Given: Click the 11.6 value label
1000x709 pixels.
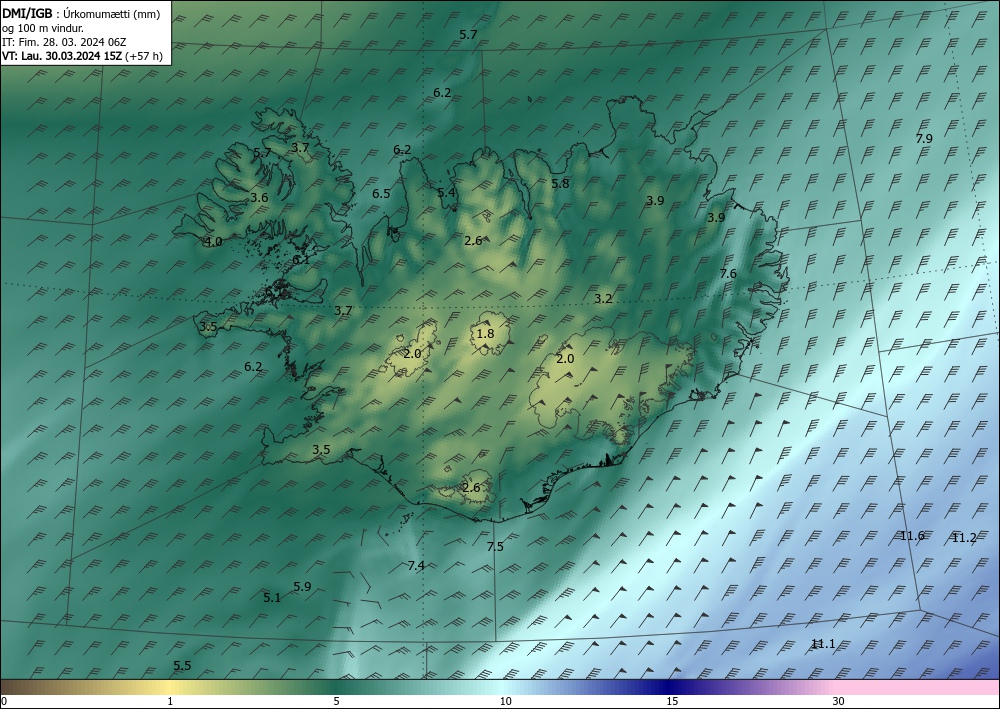Looking at the screenshot, I should pyautogui.click(x=913, y=536).
